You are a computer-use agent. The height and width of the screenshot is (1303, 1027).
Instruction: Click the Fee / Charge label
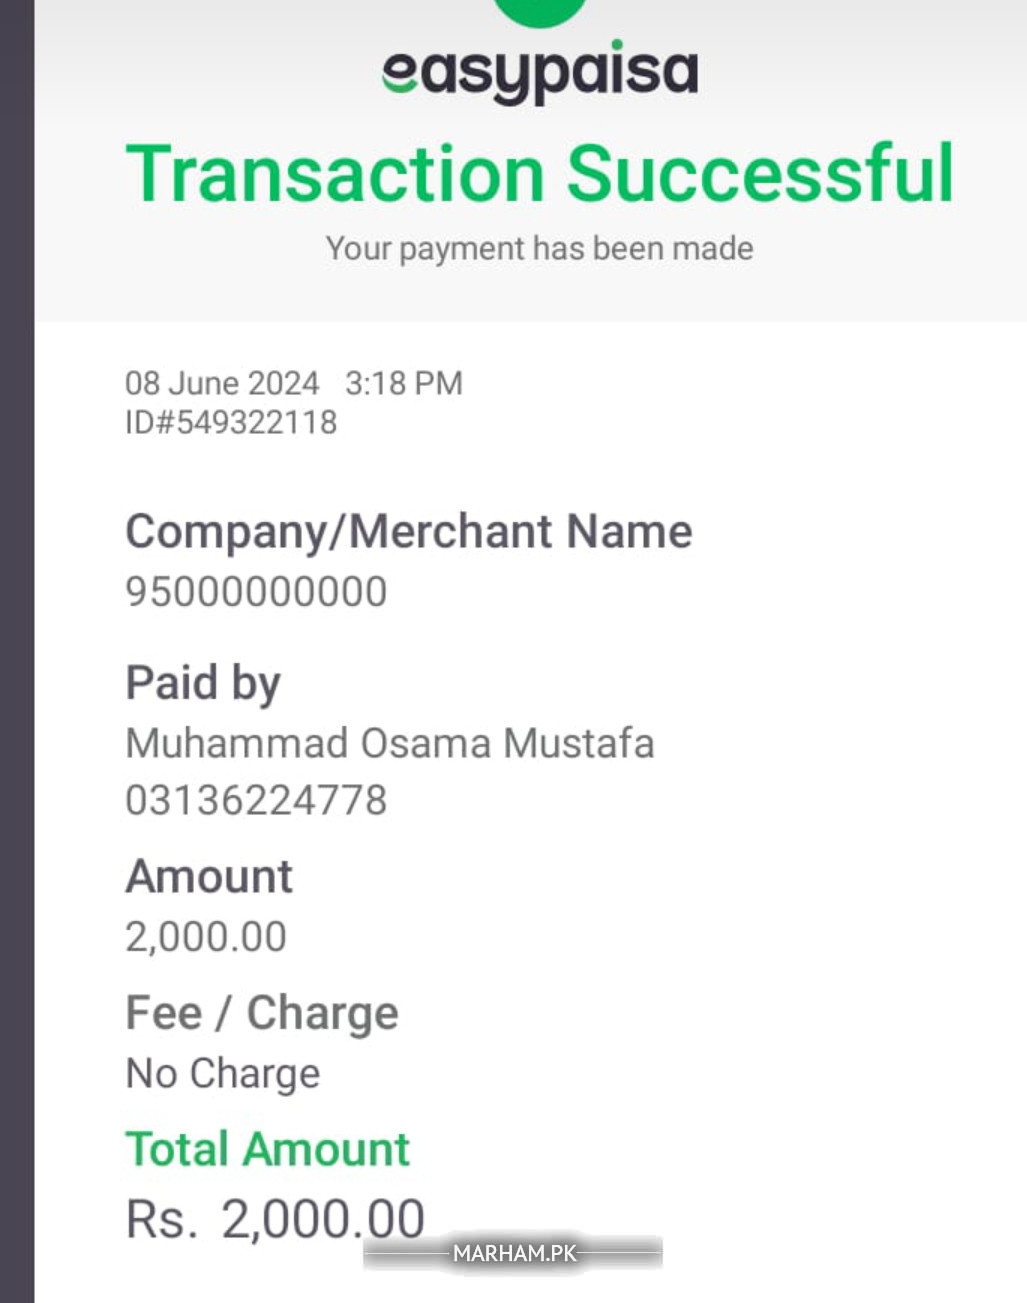(x=262, y=1013)
